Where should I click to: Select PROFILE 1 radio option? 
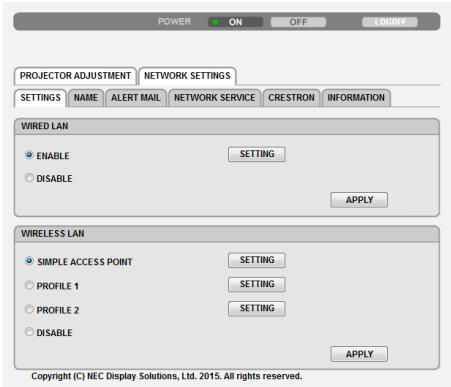[29, 285]
